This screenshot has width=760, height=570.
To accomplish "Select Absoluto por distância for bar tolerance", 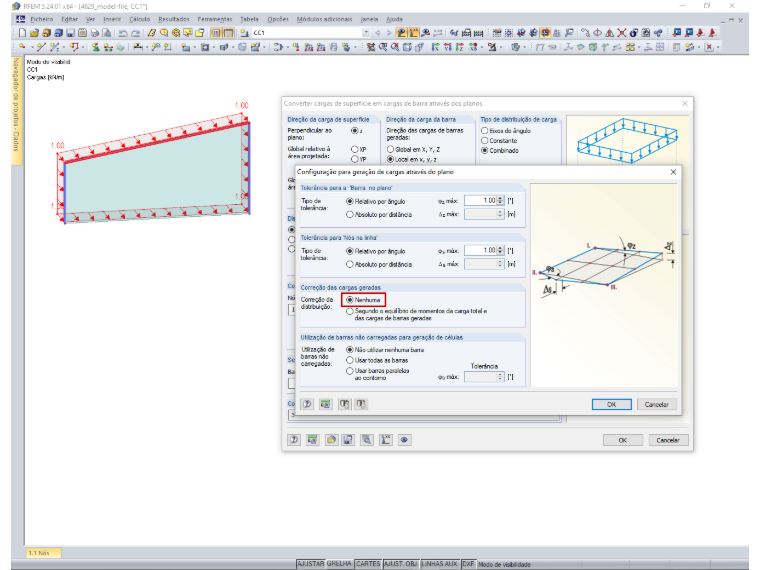I will point(349,214).
